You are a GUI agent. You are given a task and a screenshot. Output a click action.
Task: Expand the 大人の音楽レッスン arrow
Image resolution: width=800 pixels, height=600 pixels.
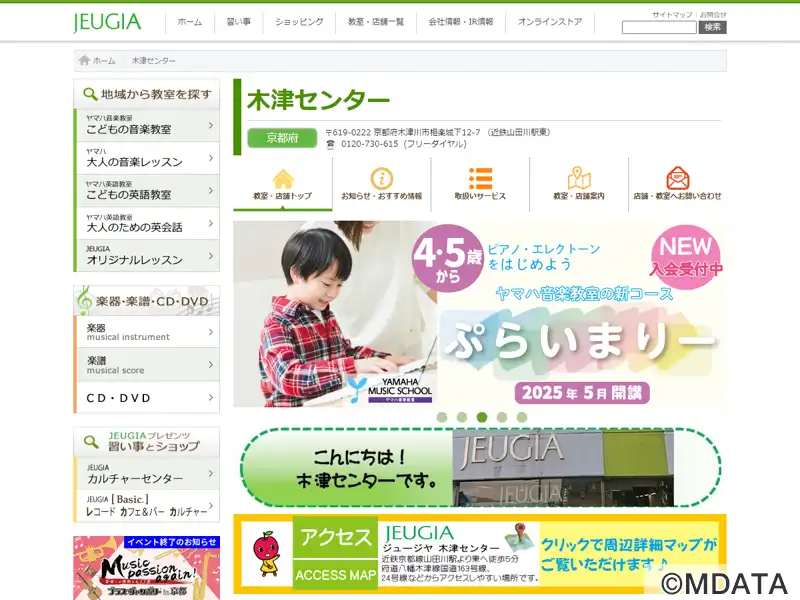point(211,158)
